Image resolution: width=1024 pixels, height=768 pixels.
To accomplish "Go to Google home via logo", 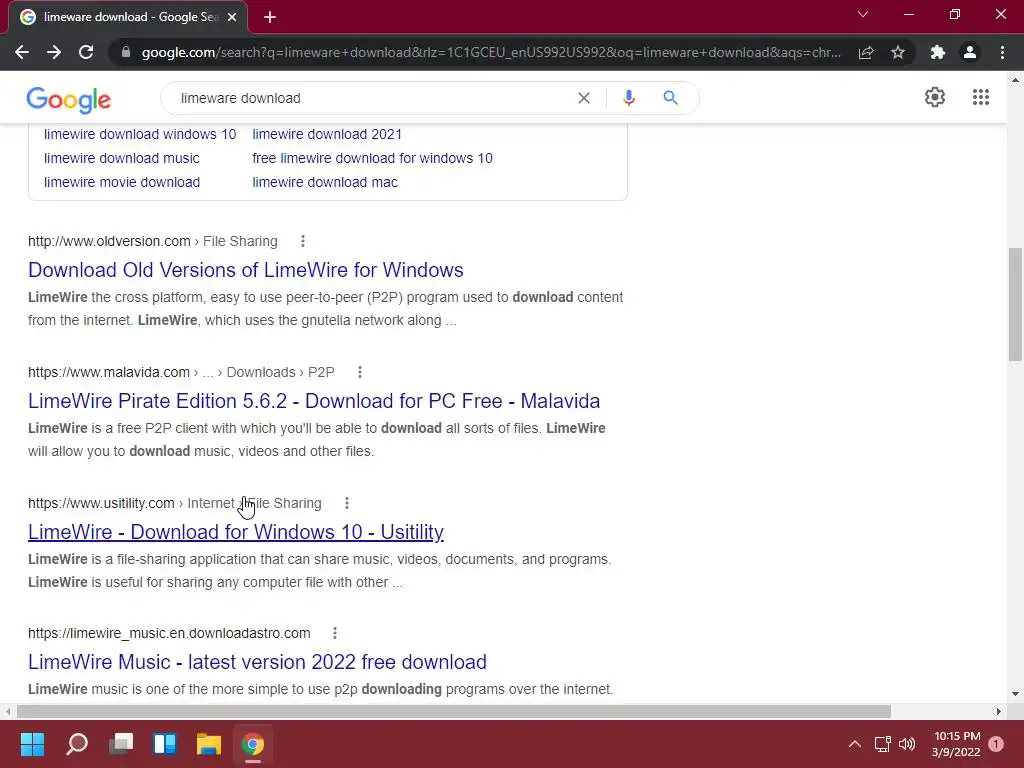I will click(x=69, y=99).
